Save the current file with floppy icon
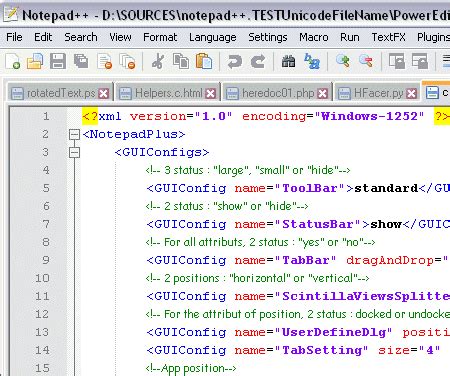The image size is (450, 376). pyautogui.click(x=58, y=62)
